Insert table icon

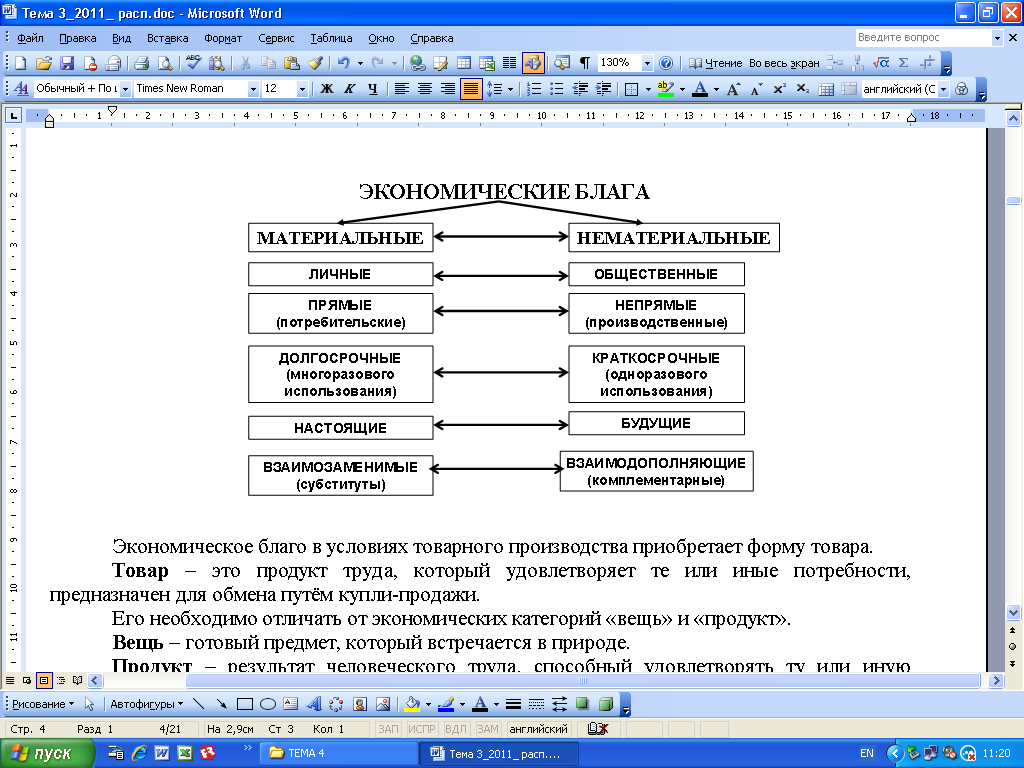(464, 63)
